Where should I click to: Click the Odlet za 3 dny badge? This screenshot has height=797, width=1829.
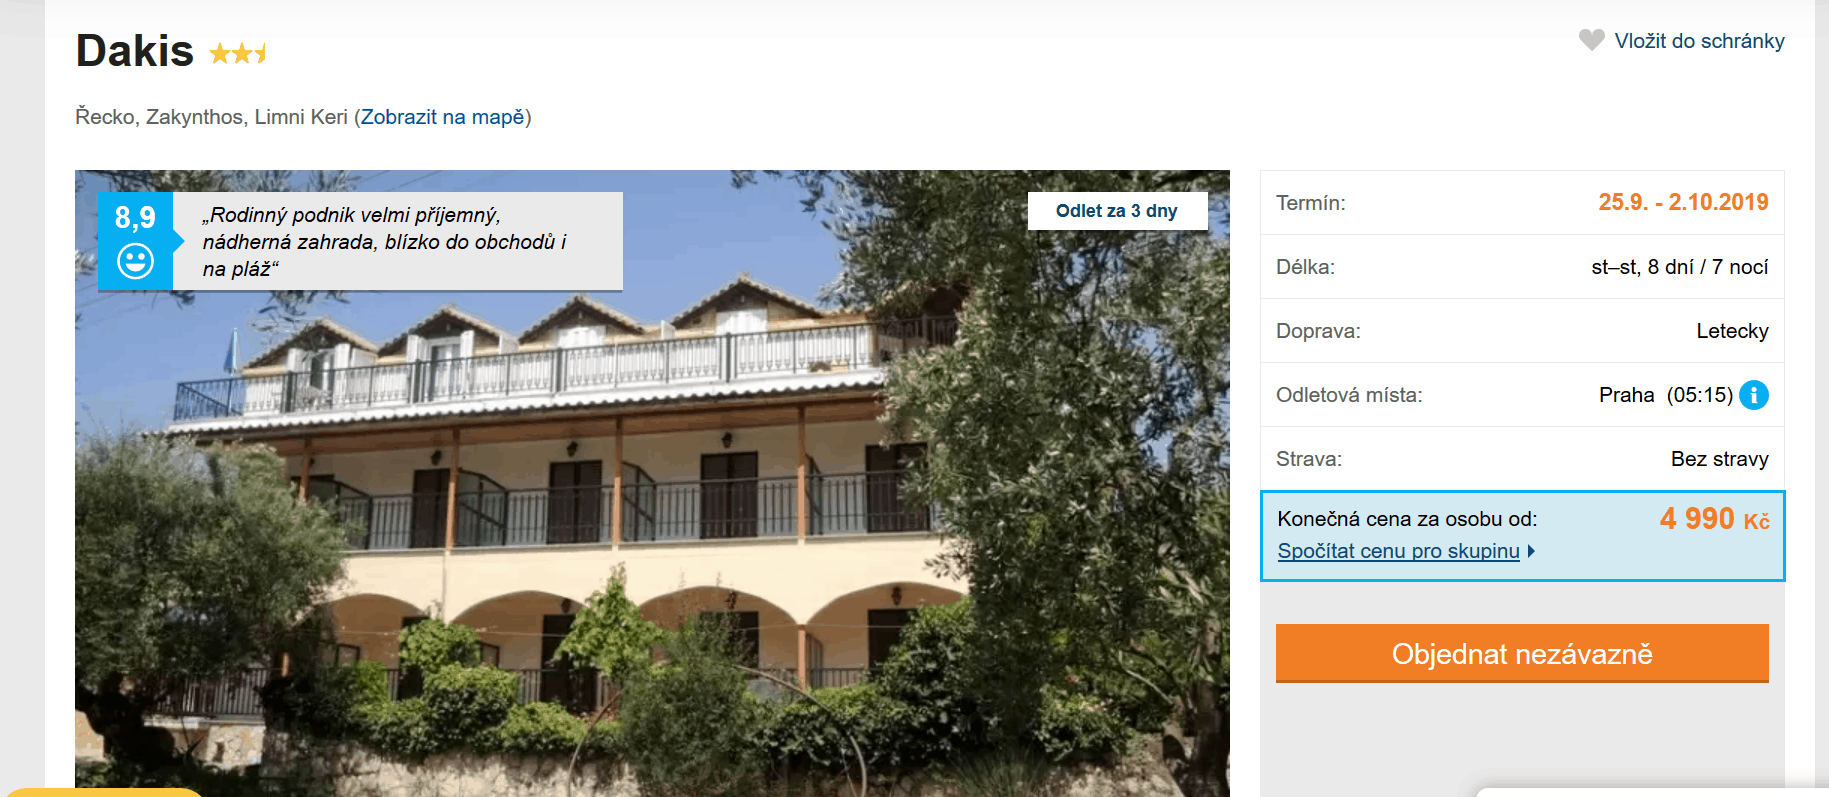[1116, 211]
